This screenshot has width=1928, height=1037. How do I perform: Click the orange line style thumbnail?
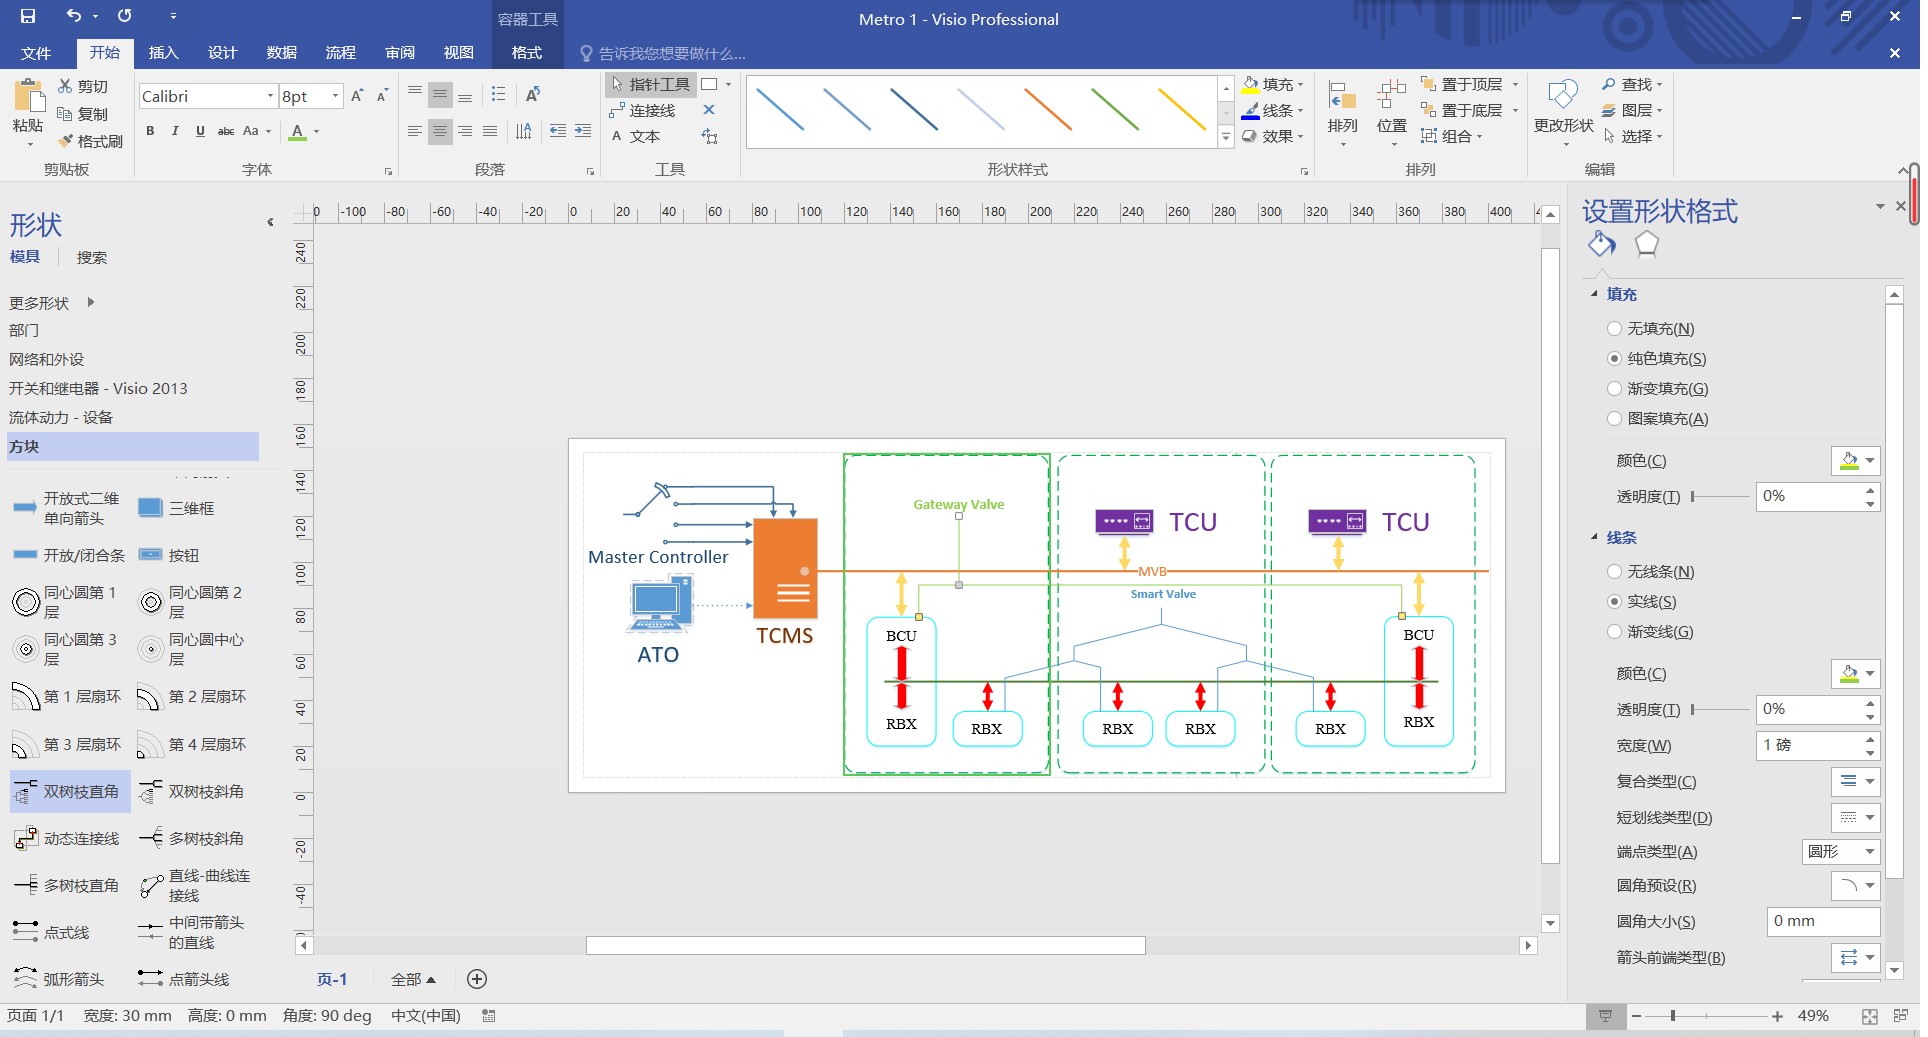tap(1047, 110)
